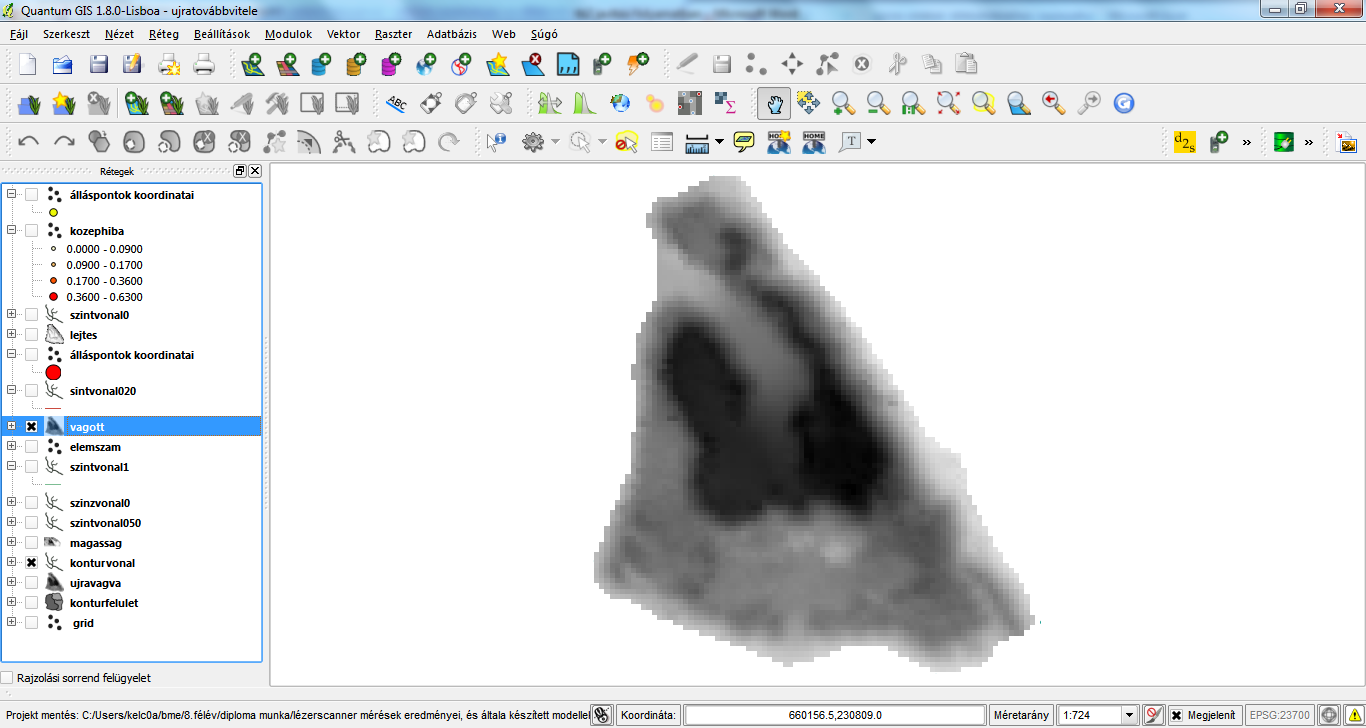Click the yellow circle symbol swatch
This screenshot has width=1366, height=728.
pyautogui.click(x=53, y=212)
